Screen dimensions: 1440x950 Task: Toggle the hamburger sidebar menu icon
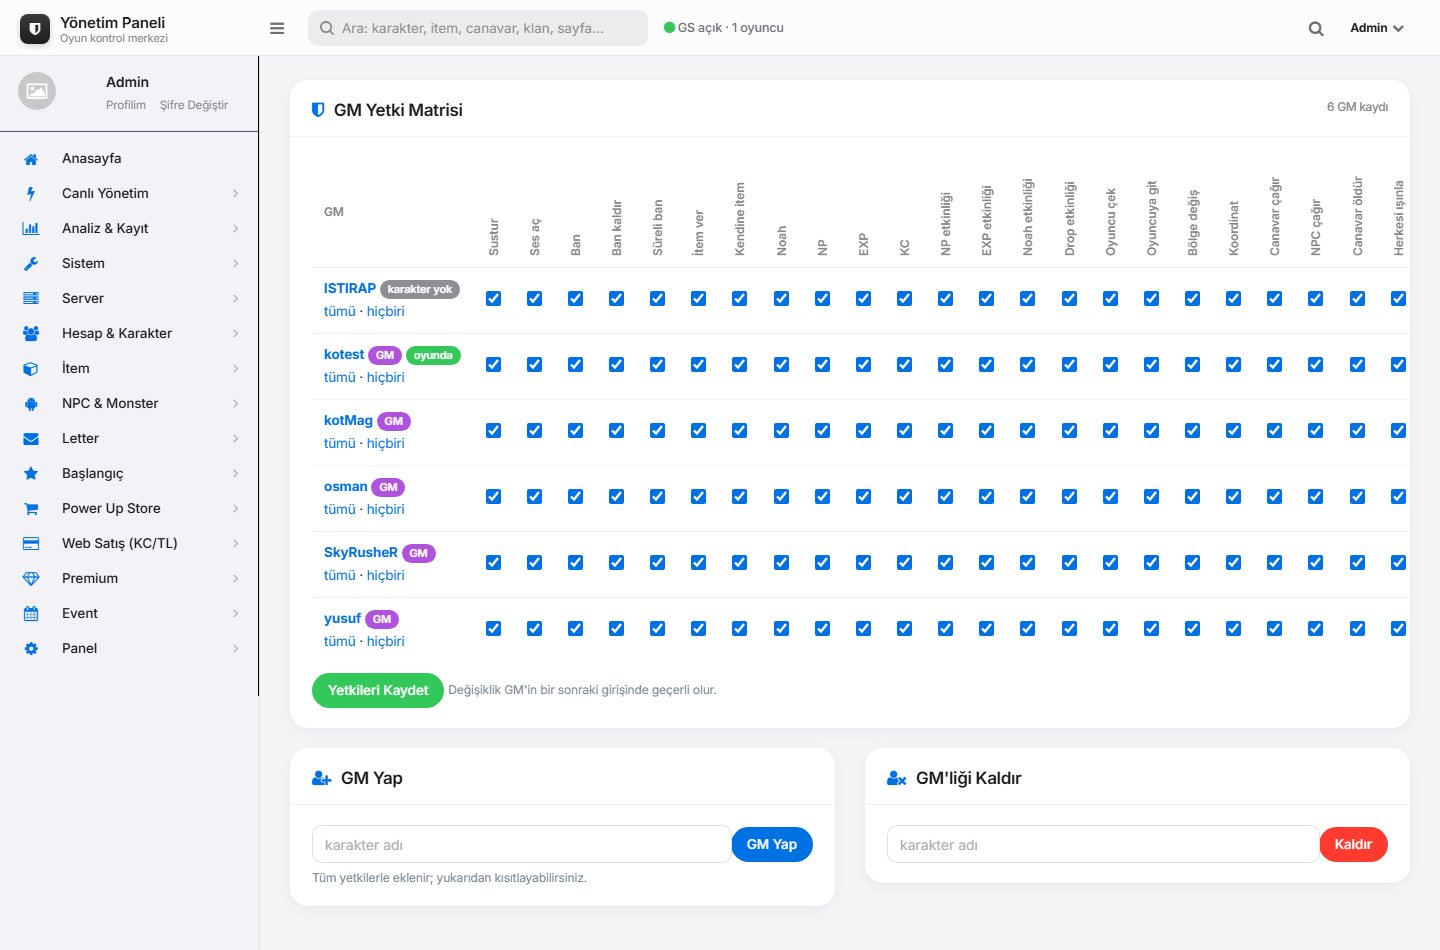pos(277,28)
